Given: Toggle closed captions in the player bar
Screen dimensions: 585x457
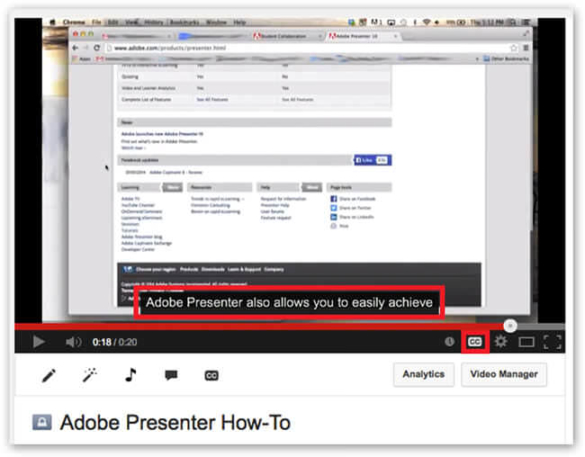Looking at the screenshot, I should tap(475, 342).
